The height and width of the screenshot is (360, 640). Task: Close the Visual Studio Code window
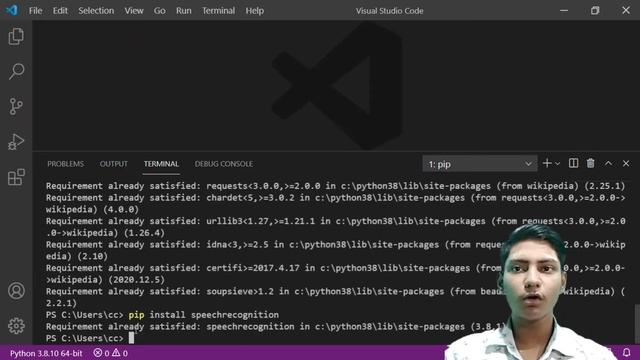(626, 10)
